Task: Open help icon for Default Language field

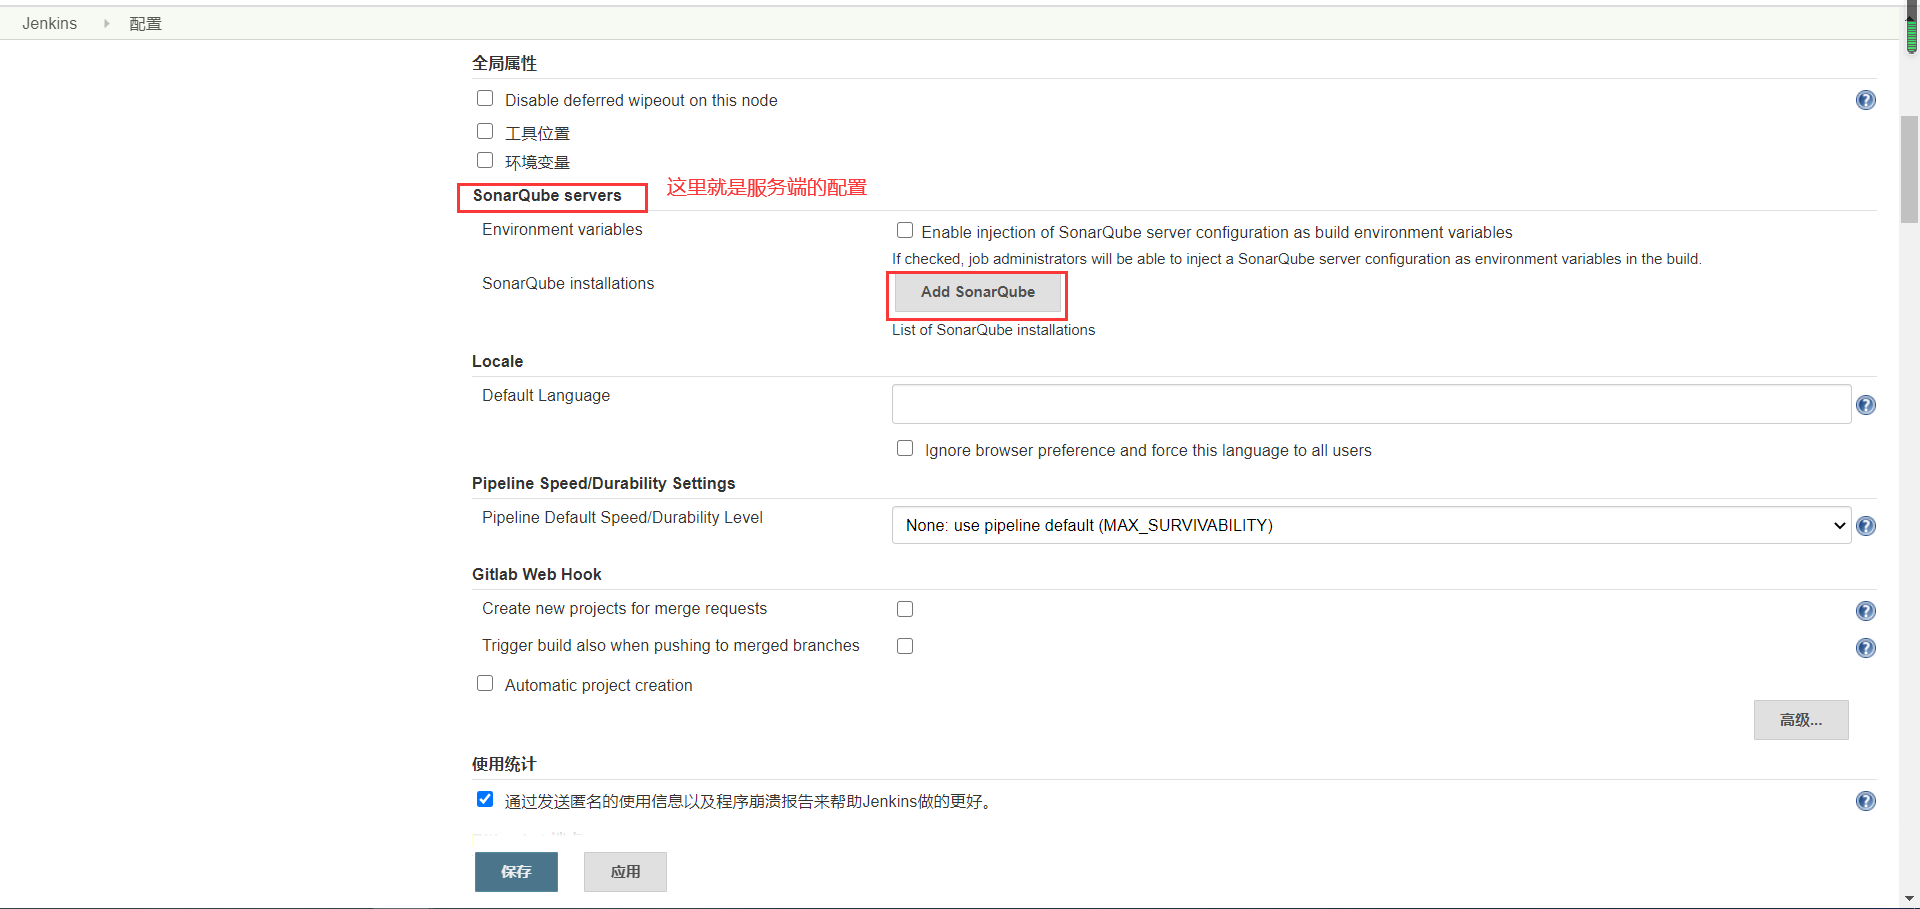Action: pos(1866,405)
